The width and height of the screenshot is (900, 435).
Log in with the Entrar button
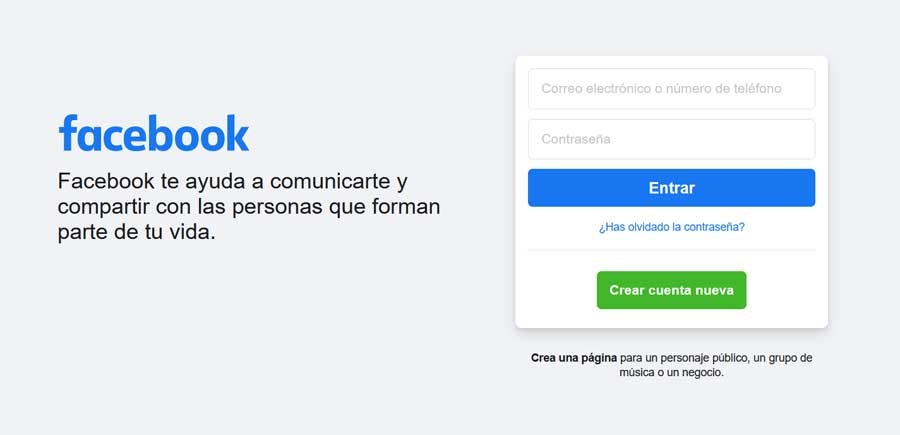671,188
